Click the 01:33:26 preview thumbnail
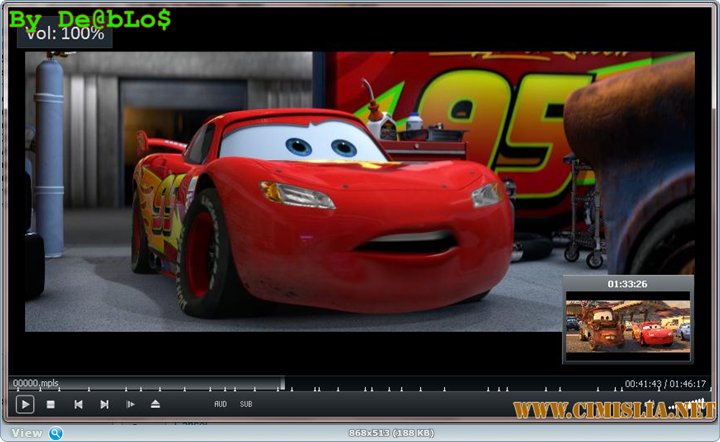The height and width of the screenshot is (442, 720). coord(627,327)
